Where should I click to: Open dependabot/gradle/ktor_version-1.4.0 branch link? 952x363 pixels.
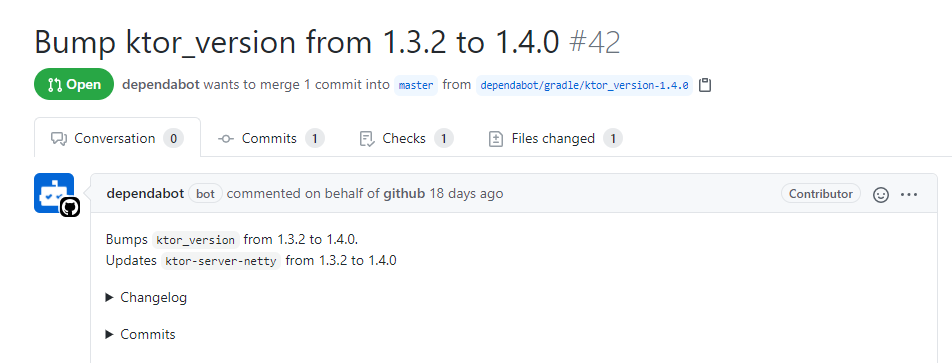584,86
